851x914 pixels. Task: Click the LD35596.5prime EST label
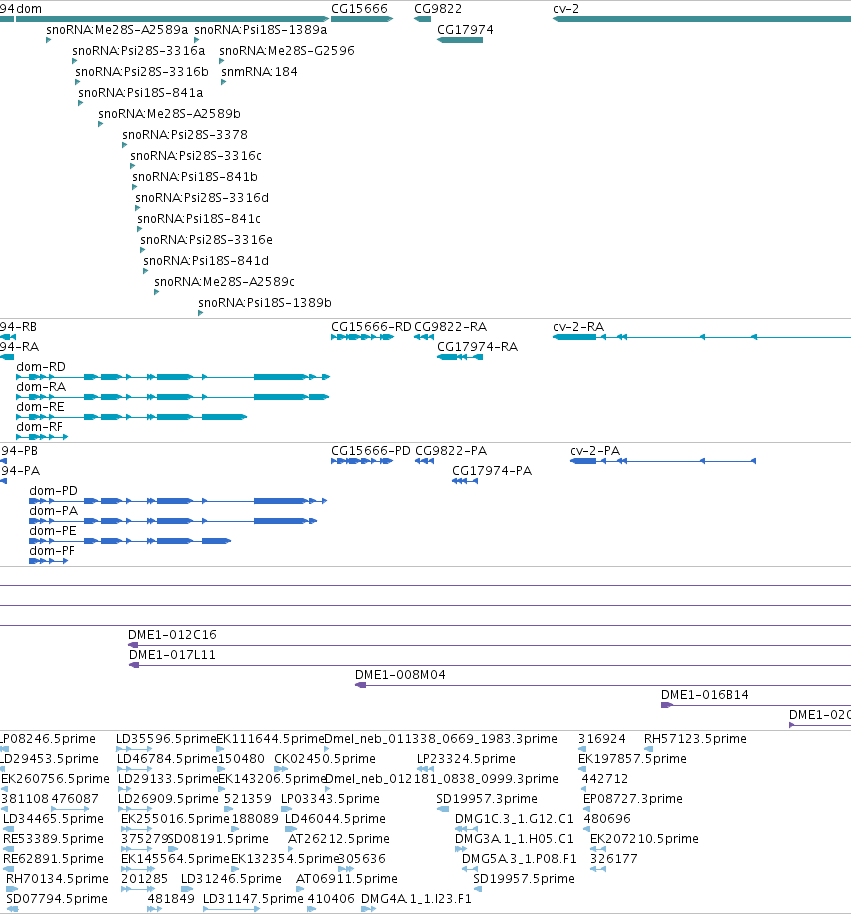pyautogui.click(x=166, y=739)
